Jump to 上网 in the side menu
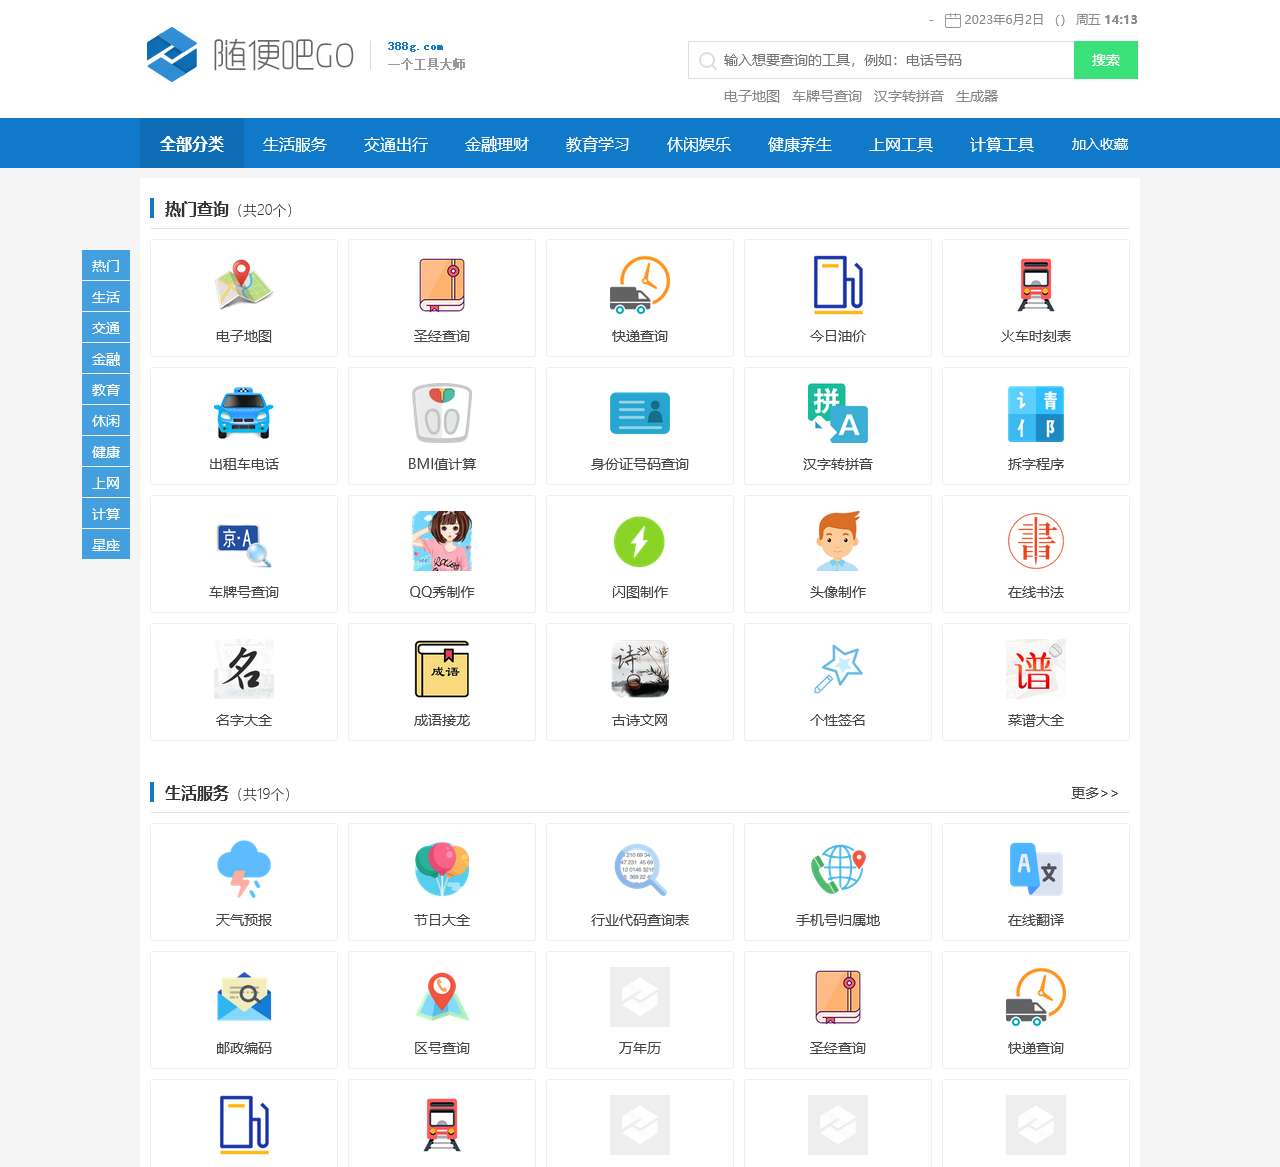1280x1167 pixels. 106,482
